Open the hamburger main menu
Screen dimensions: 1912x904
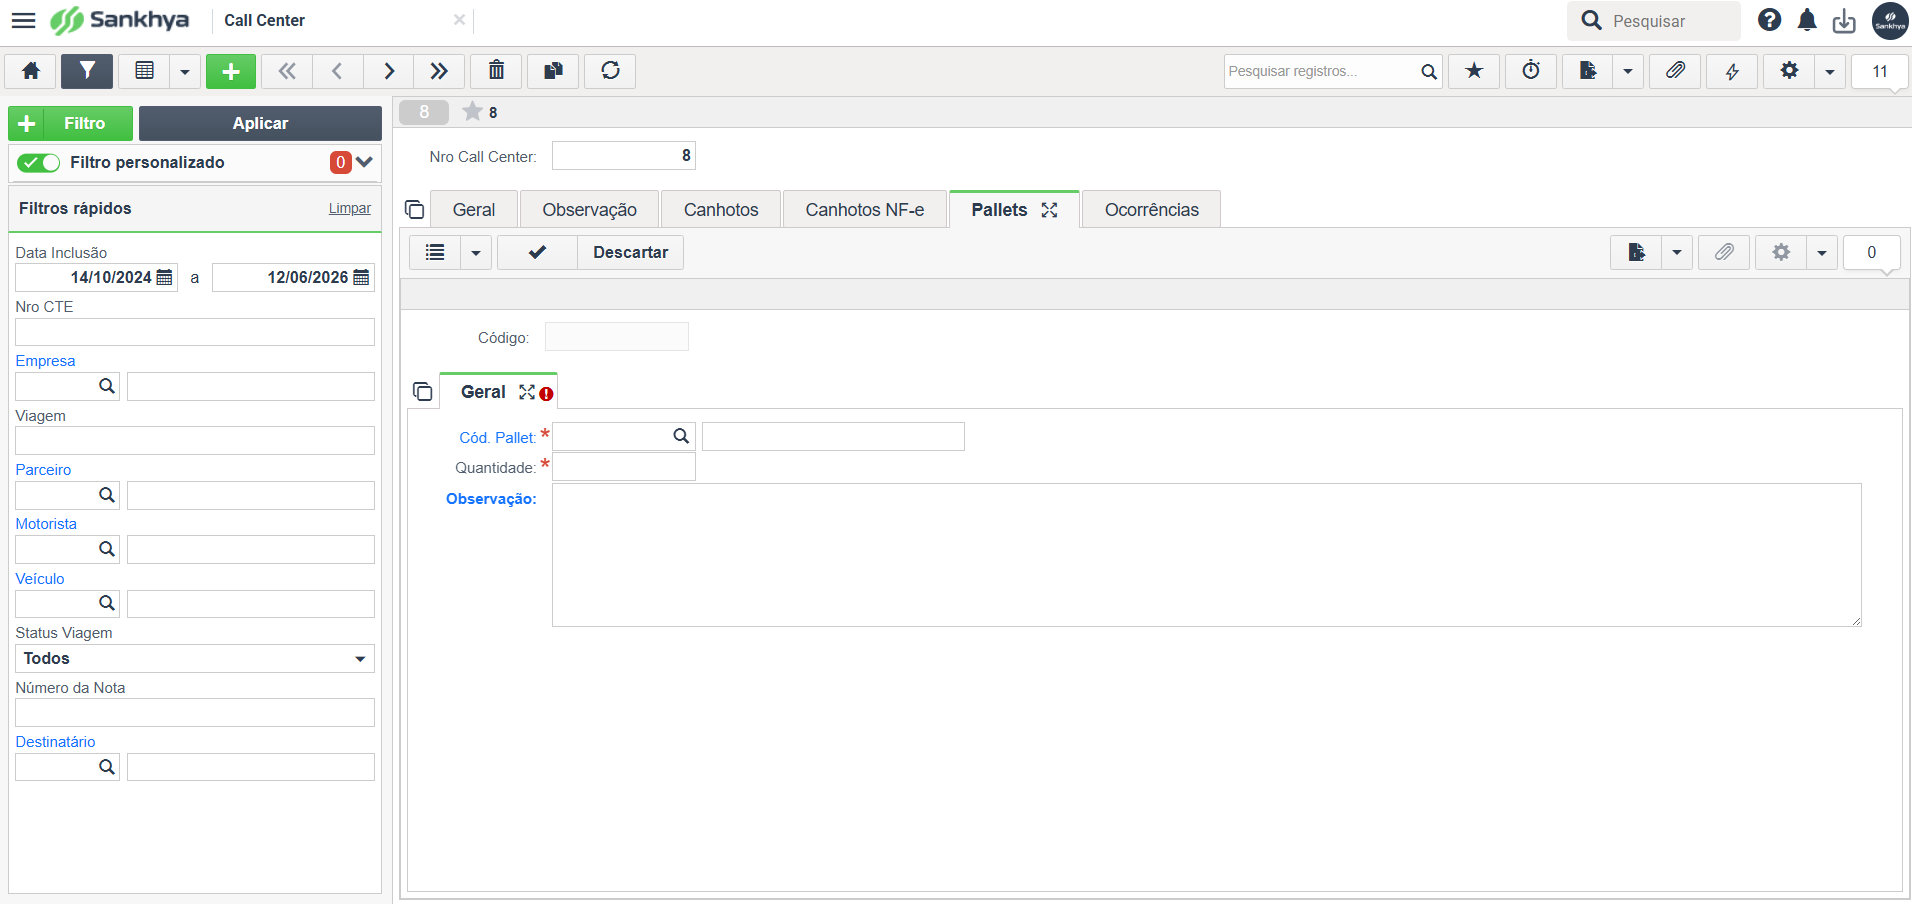(23, 20)
